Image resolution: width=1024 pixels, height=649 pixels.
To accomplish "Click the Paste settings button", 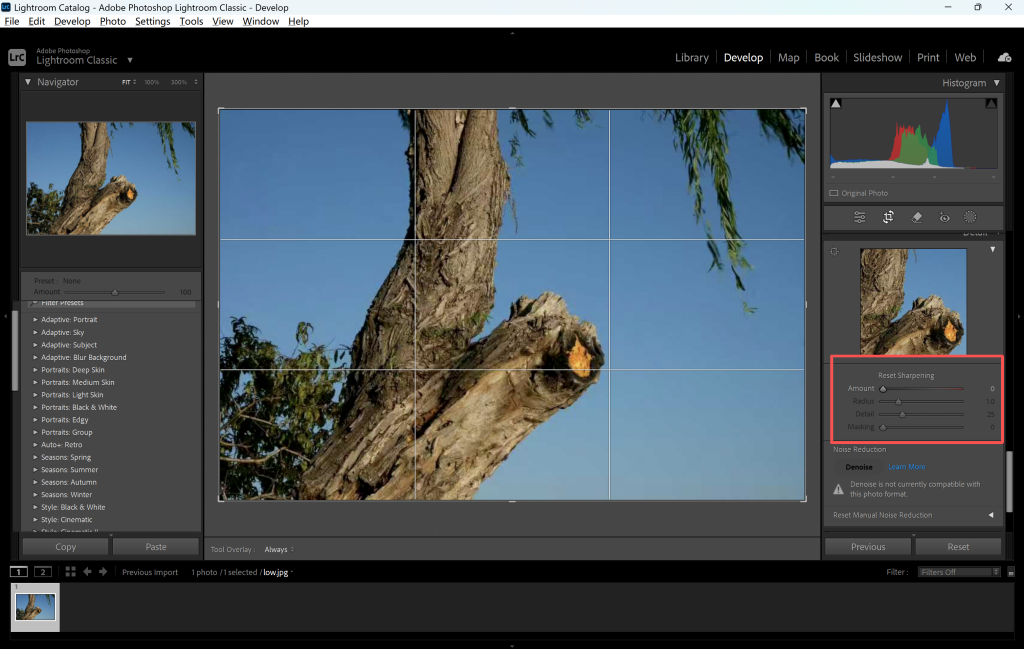I will [155, 547].
